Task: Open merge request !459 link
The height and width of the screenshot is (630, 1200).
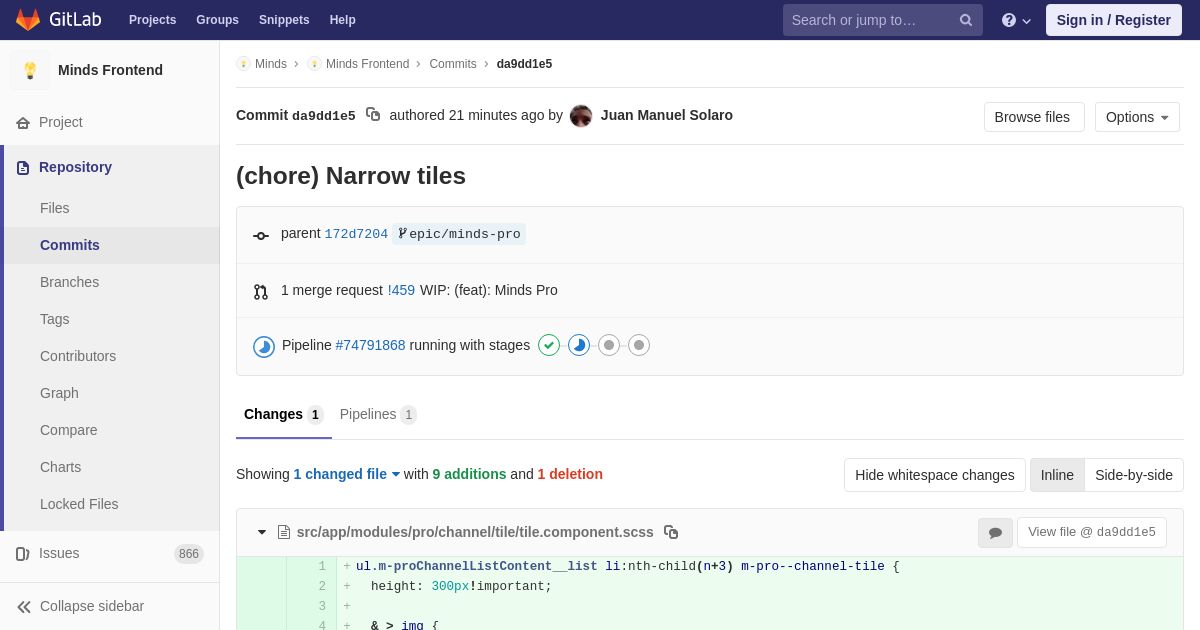Action: 401,290
